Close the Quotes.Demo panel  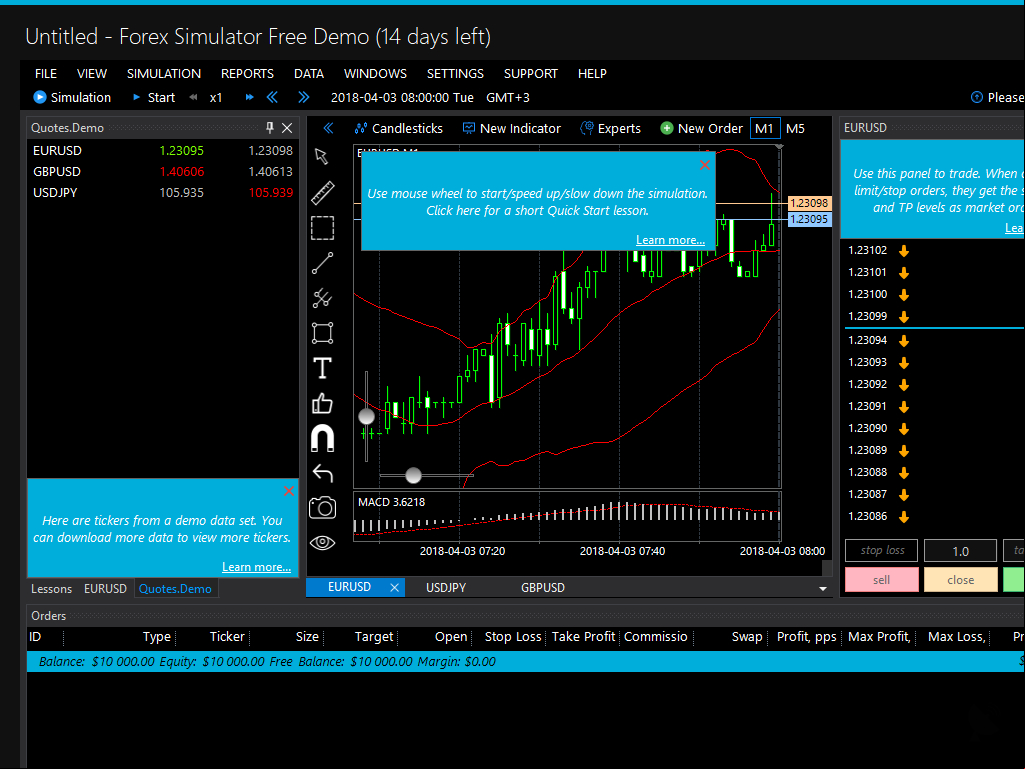[x=287, y=128]
